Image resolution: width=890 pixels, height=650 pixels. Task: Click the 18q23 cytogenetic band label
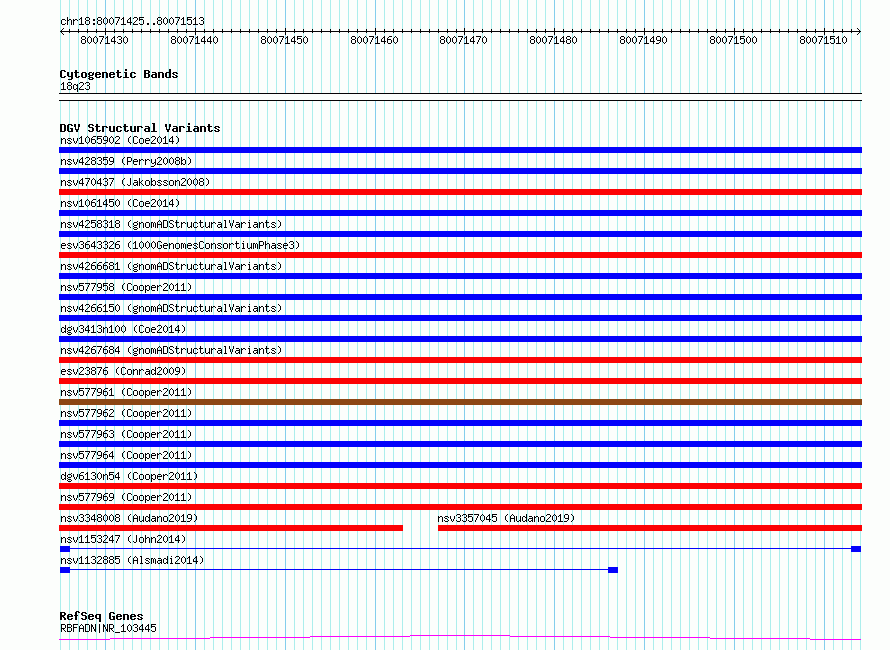click(x=75, y=86)
